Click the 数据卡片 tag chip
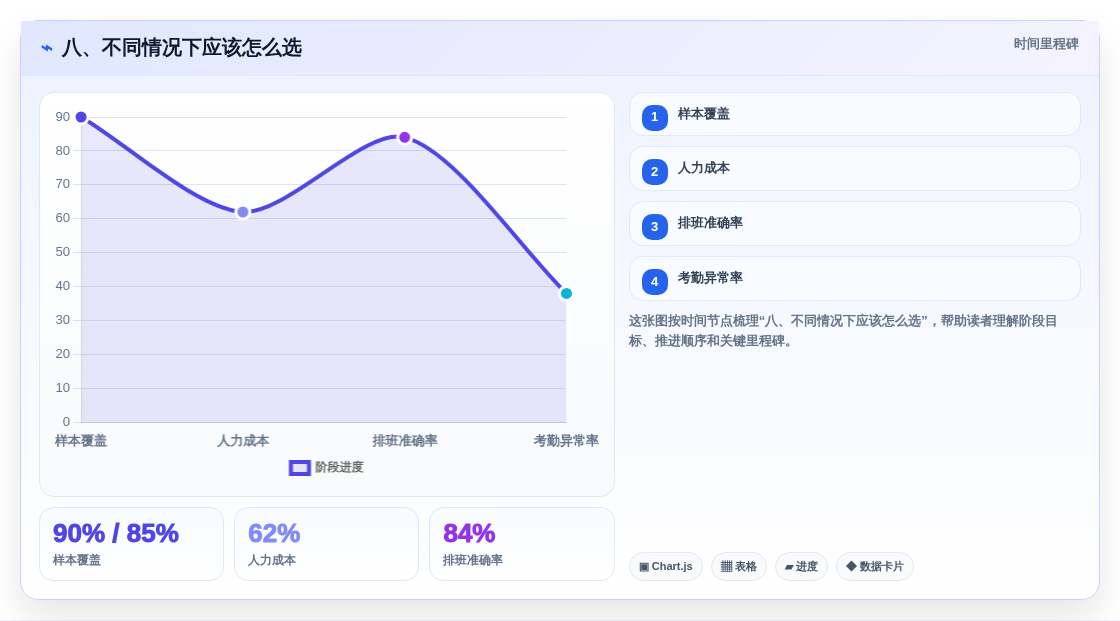This screenshot has height=621, width=1120. pos(875,567)
